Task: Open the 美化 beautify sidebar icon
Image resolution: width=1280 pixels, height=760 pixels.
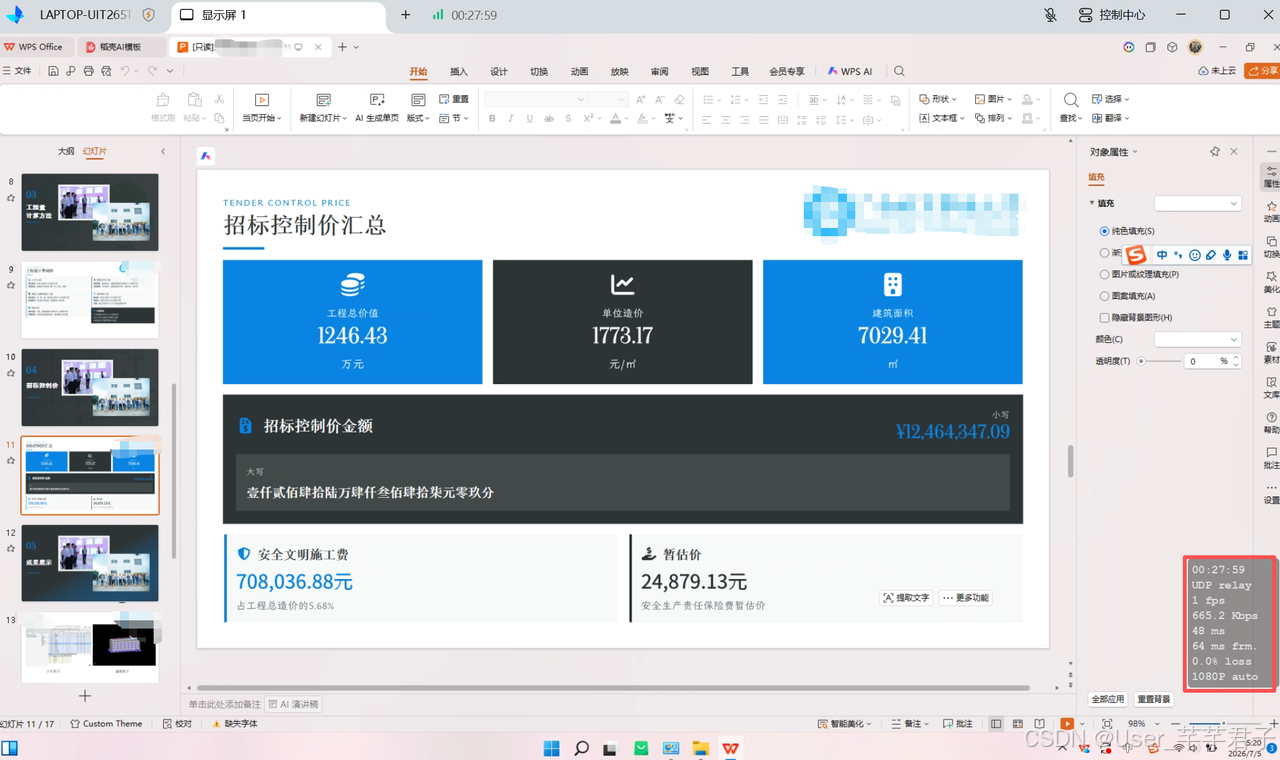Action: coord(1271,282)
